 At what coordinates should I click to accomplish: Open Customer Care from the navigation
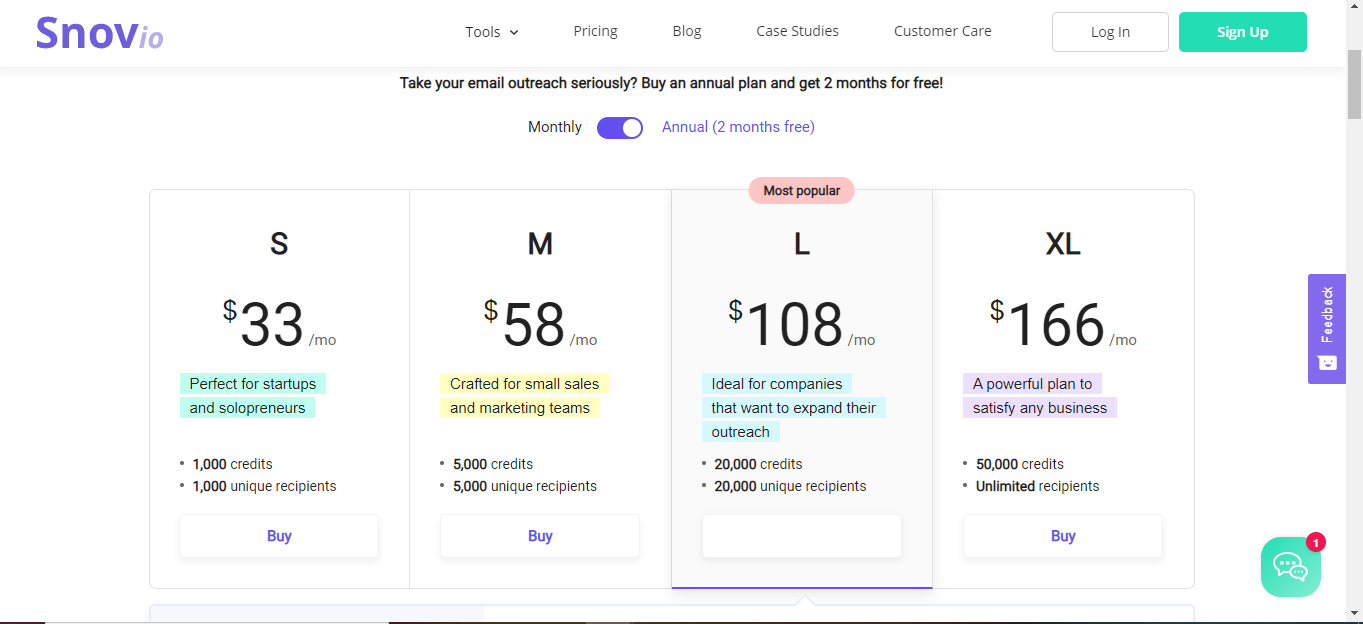point(942,31)
